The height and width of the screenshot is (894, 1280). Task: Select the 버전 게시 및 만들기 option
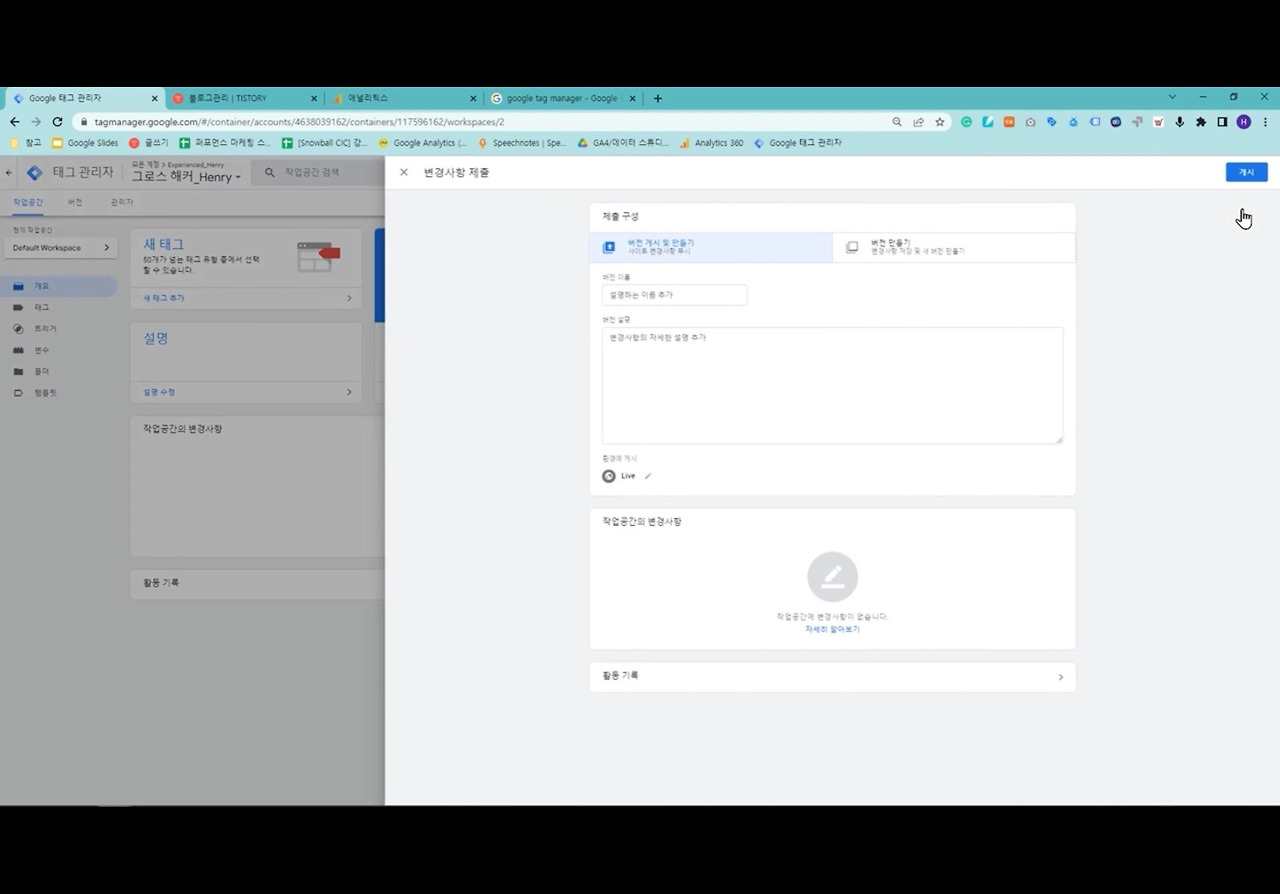(x=711, y=247)
